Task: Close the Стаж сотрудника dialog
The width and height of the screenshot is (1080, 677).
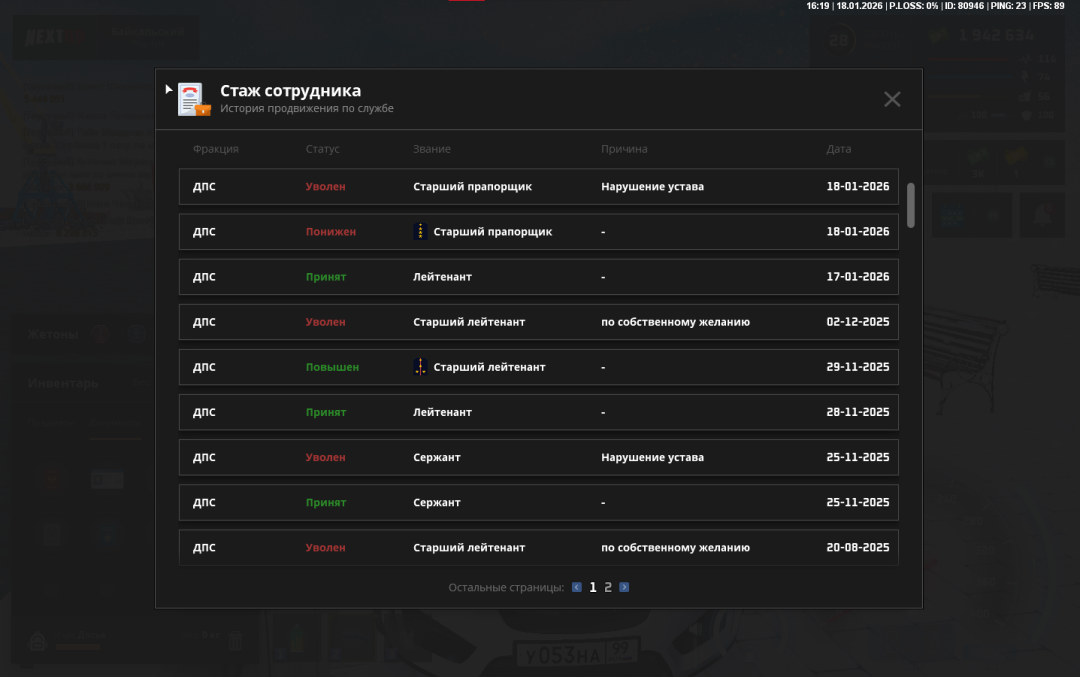Action: point(892,99)
